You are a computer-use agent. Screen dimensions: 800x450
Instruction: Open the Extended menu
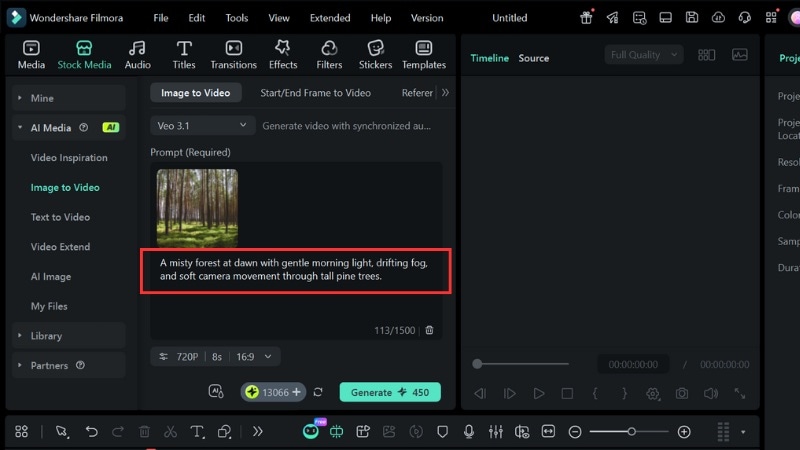pos(330,18)
